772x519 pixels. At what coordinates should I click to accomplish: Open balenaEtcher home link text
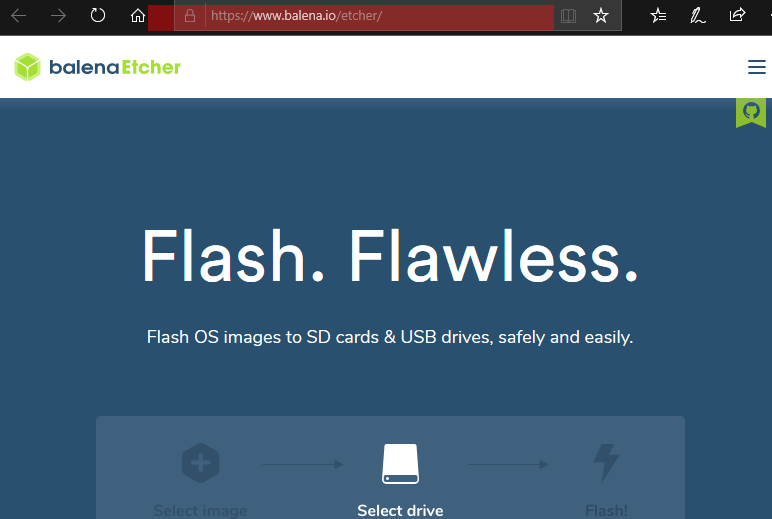[115, 67]
